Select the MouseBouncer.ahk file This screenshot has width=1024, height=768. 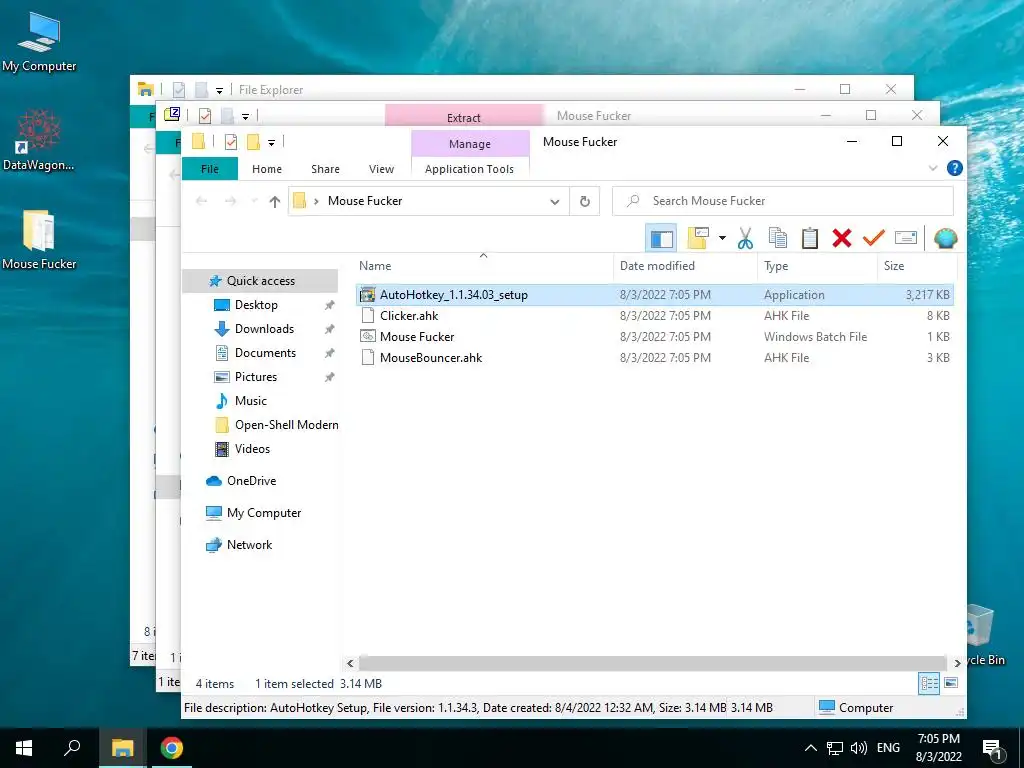pos(654,358)
